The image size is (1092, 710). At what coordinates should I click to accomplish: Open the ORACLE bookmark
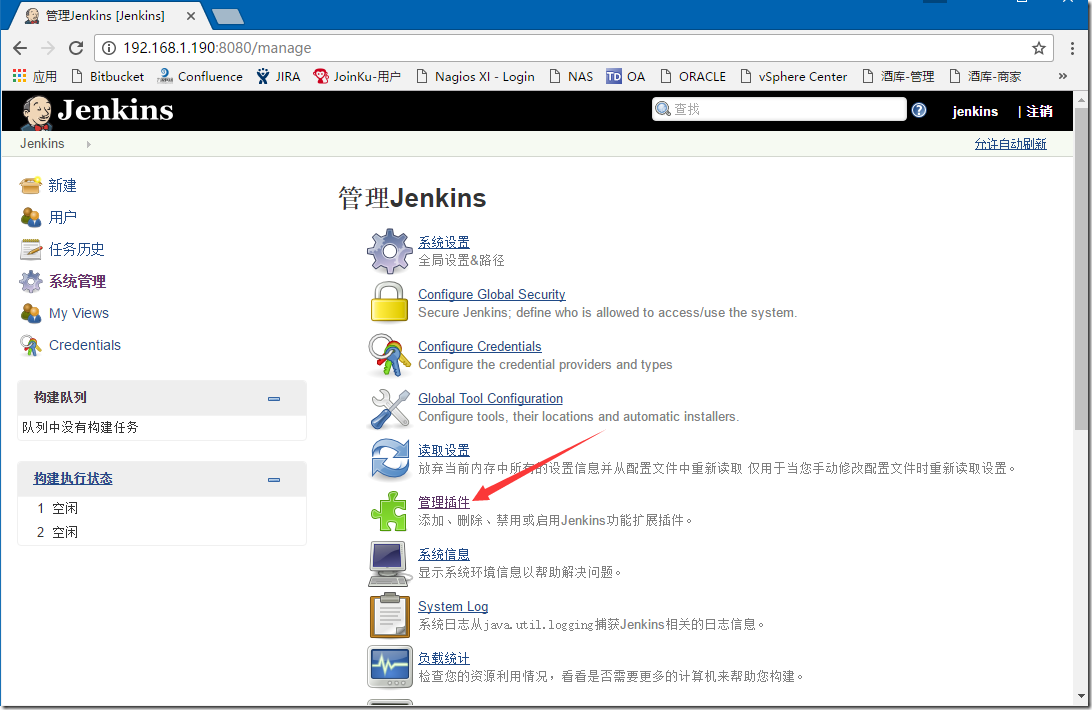click(693, 76)
